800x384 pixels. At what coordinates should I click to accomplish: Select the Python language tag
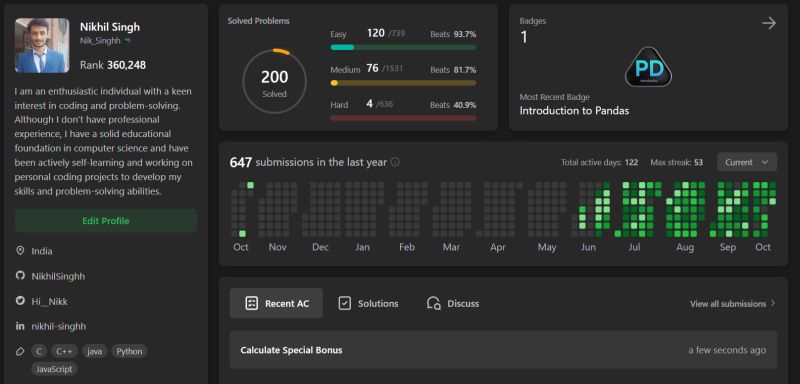pos(130,351)
